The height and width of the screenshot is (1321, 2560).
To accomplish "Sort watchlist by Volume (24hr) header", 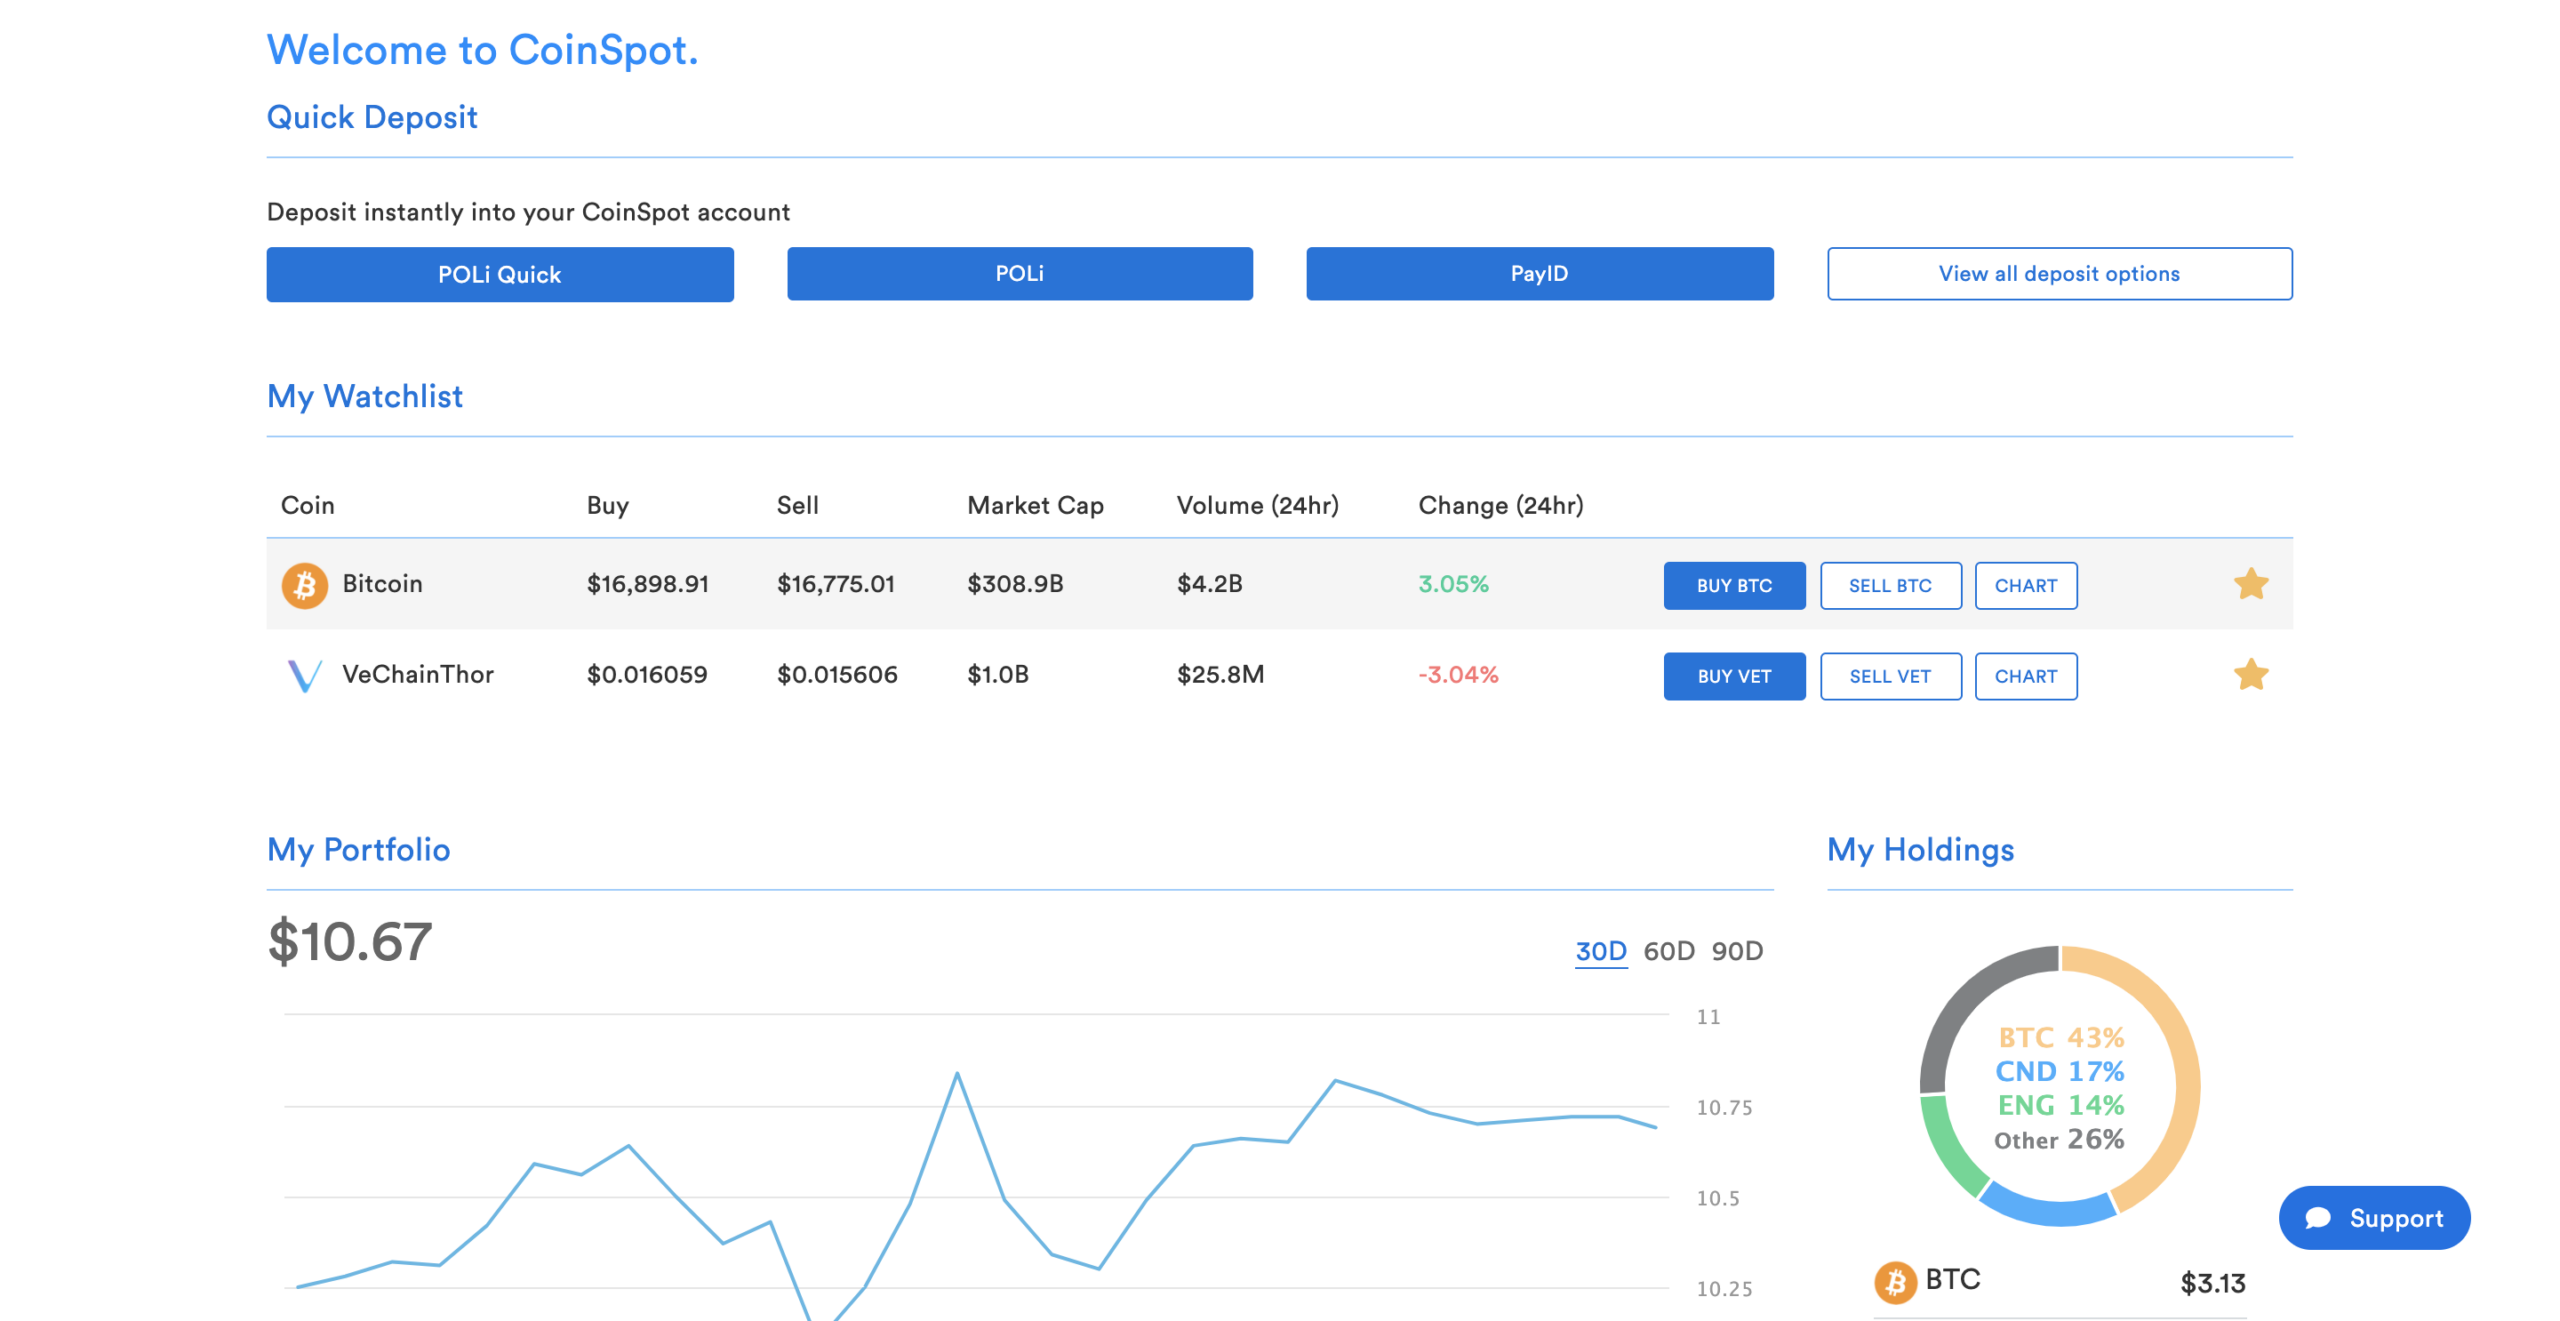I will click(1257, 505).
